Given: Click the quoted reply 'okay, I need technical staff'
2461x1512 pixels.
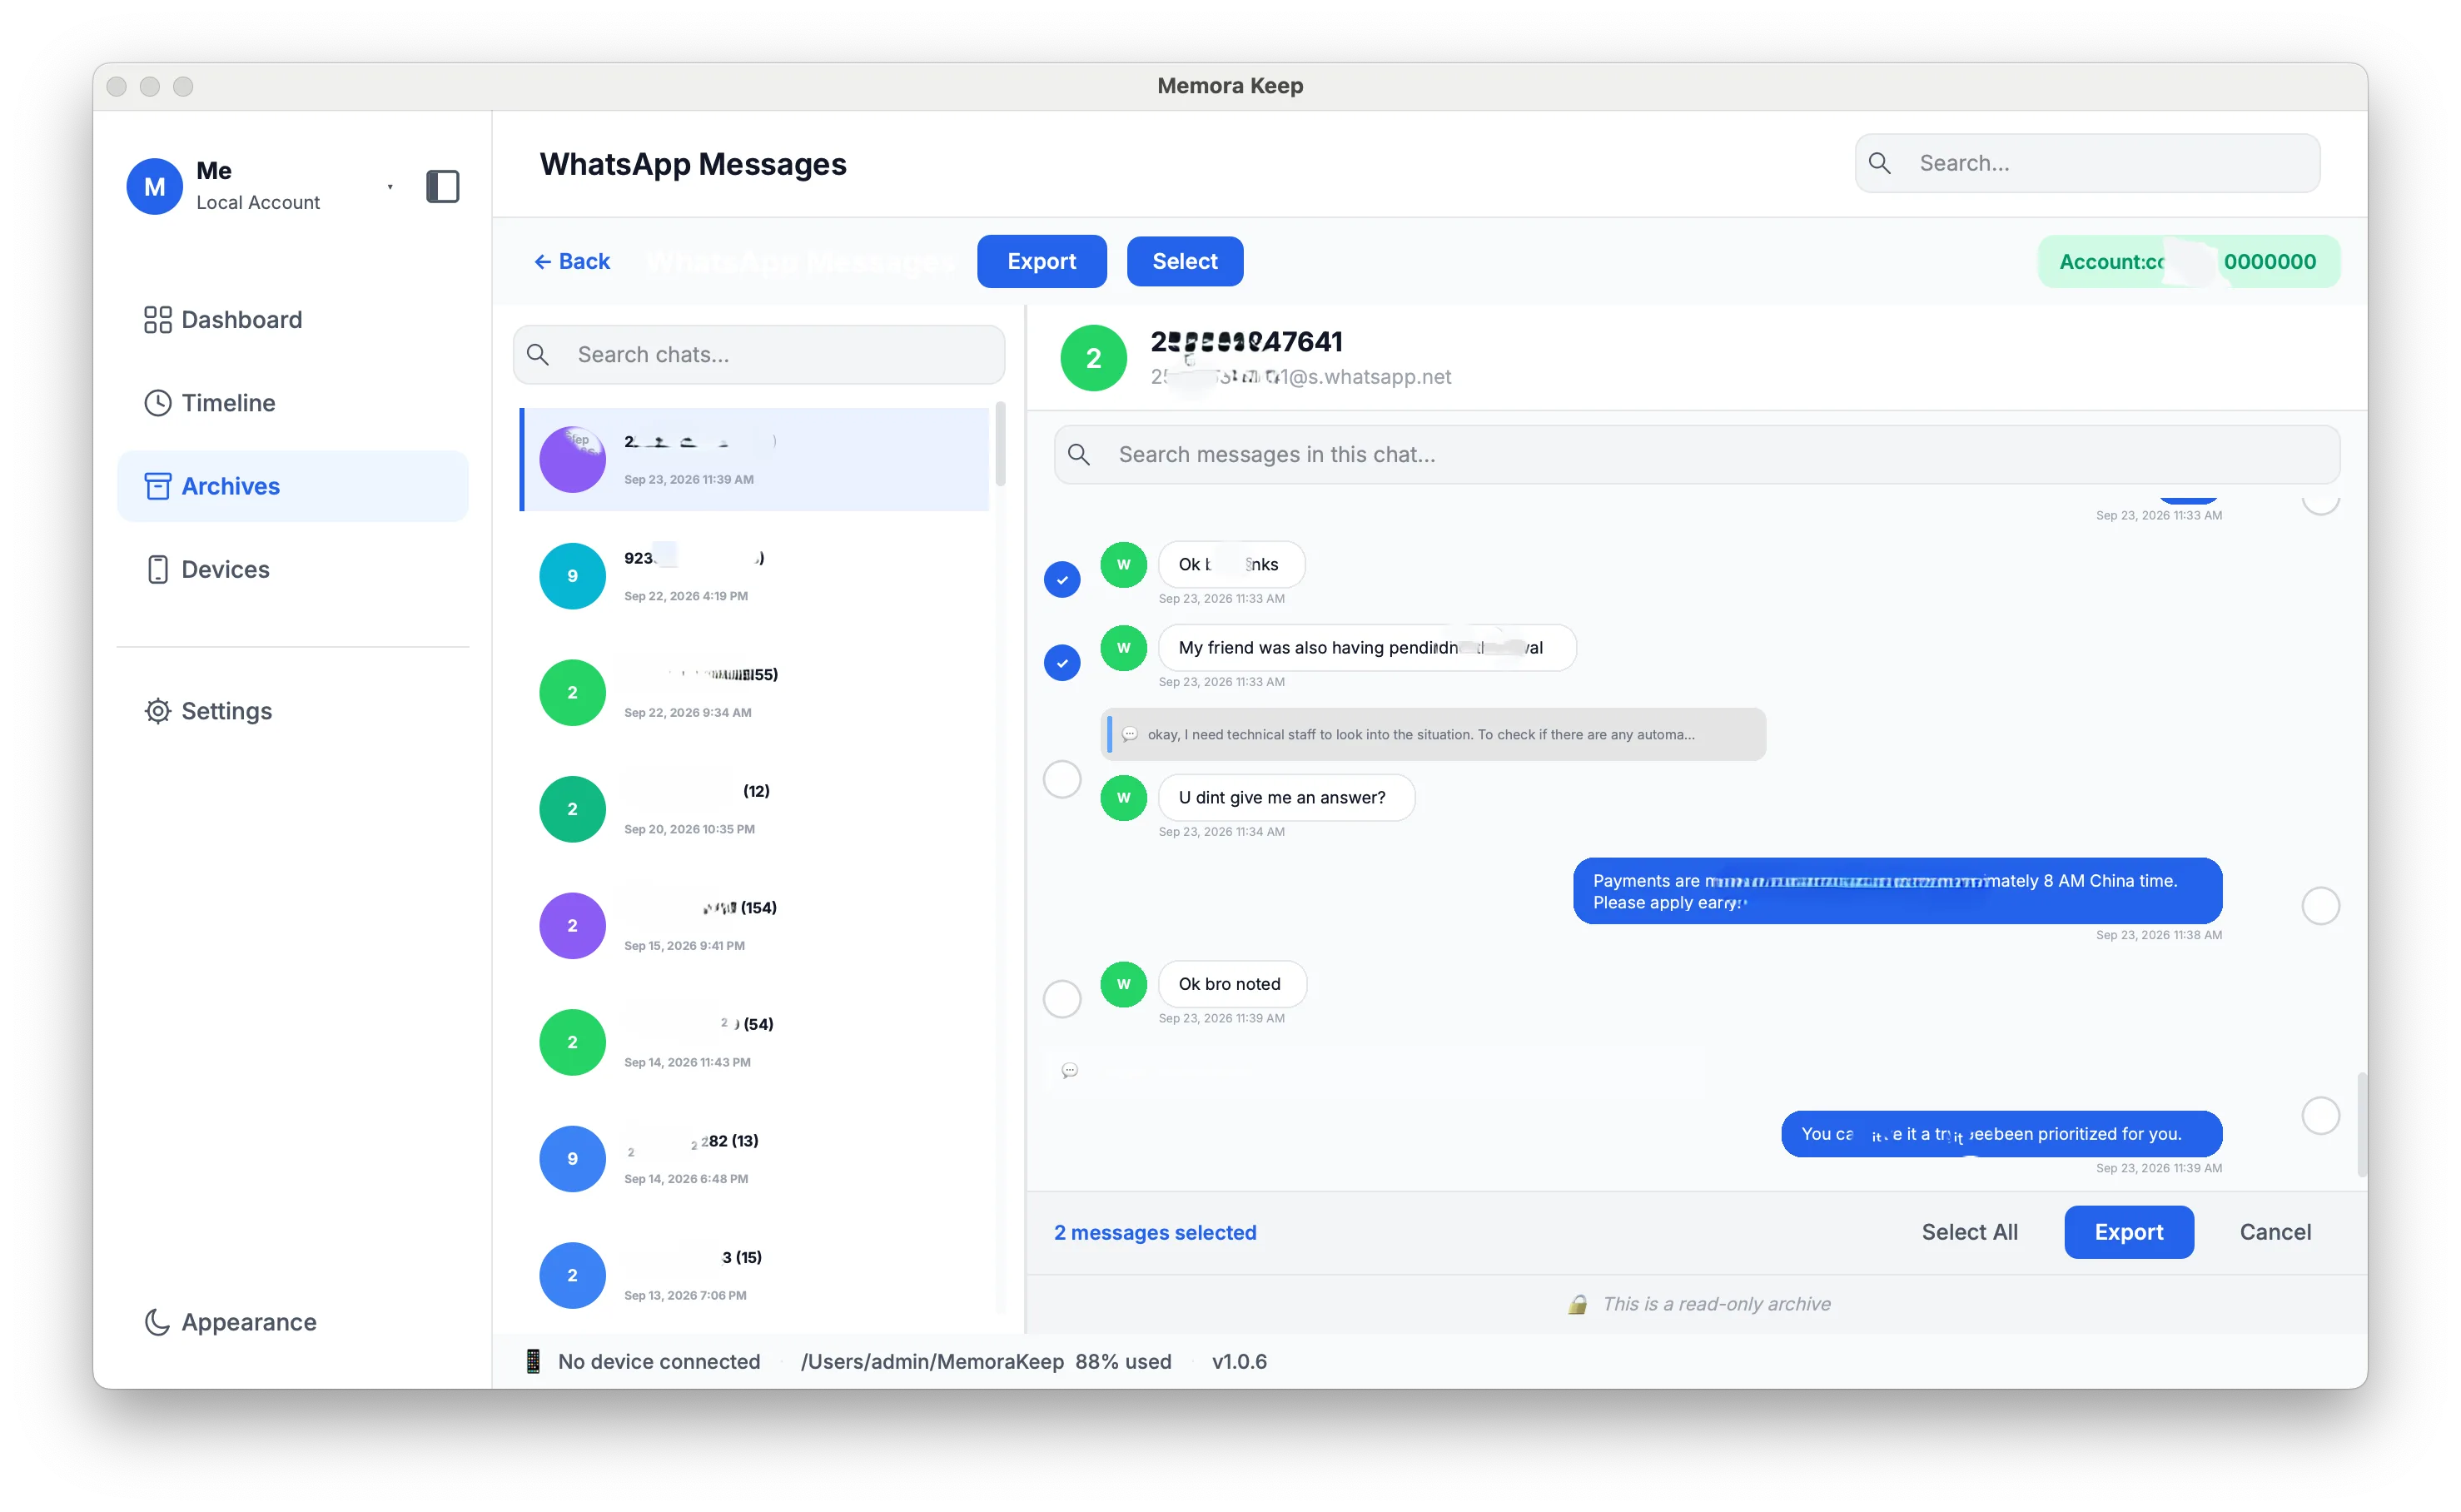Looking at the screenshot, I should point(1433,734).
